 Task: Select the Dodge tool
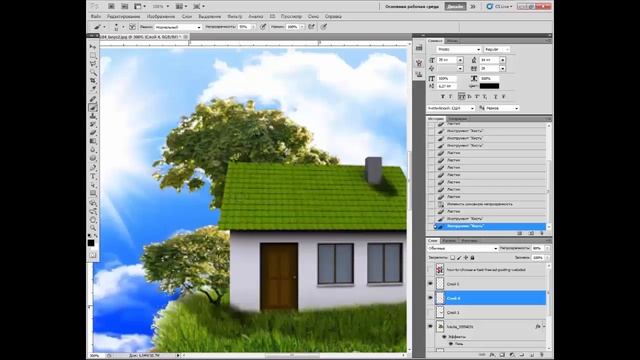click(93, 158)
